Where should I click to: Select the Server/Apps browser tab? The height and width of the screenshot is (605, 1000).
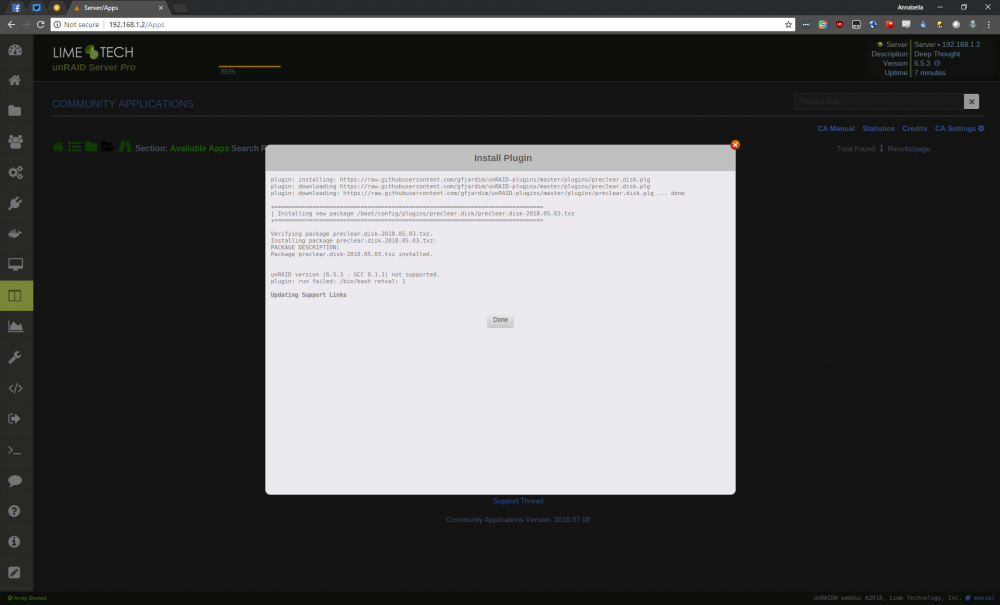tap(119, 8)
